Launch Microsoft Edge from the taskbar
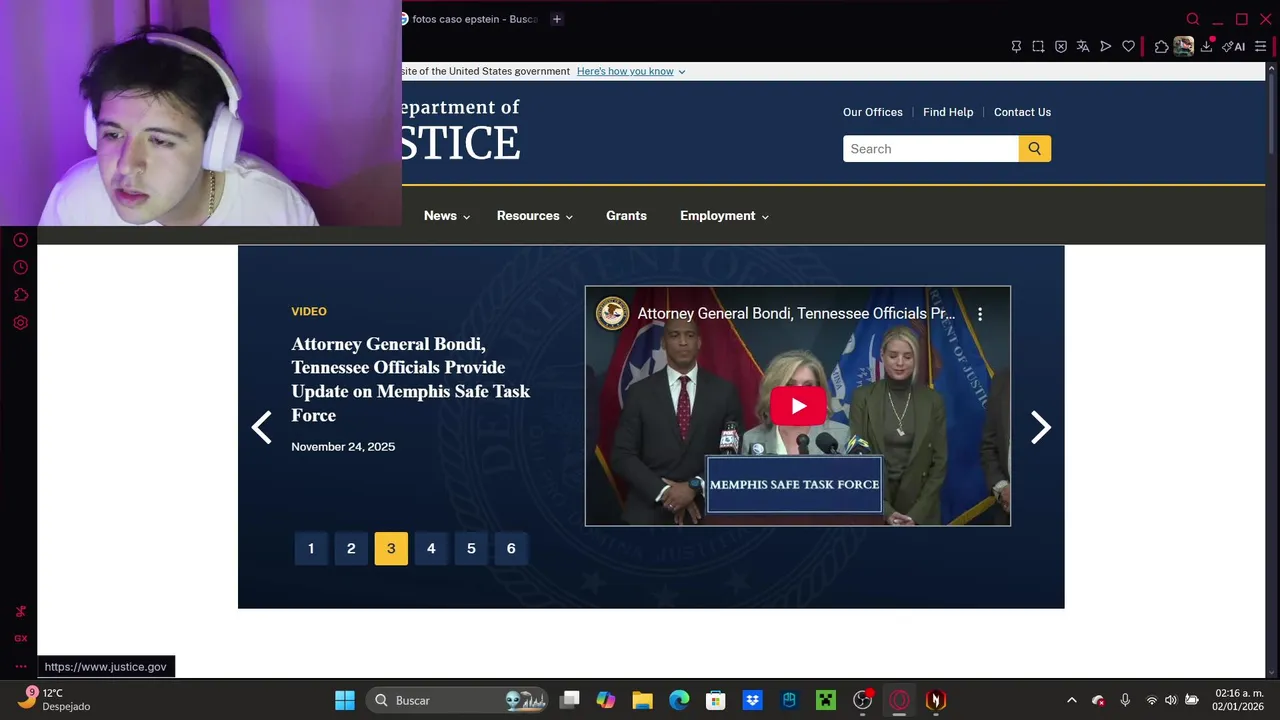This screenshot has width=1280, height=720. 679,700
